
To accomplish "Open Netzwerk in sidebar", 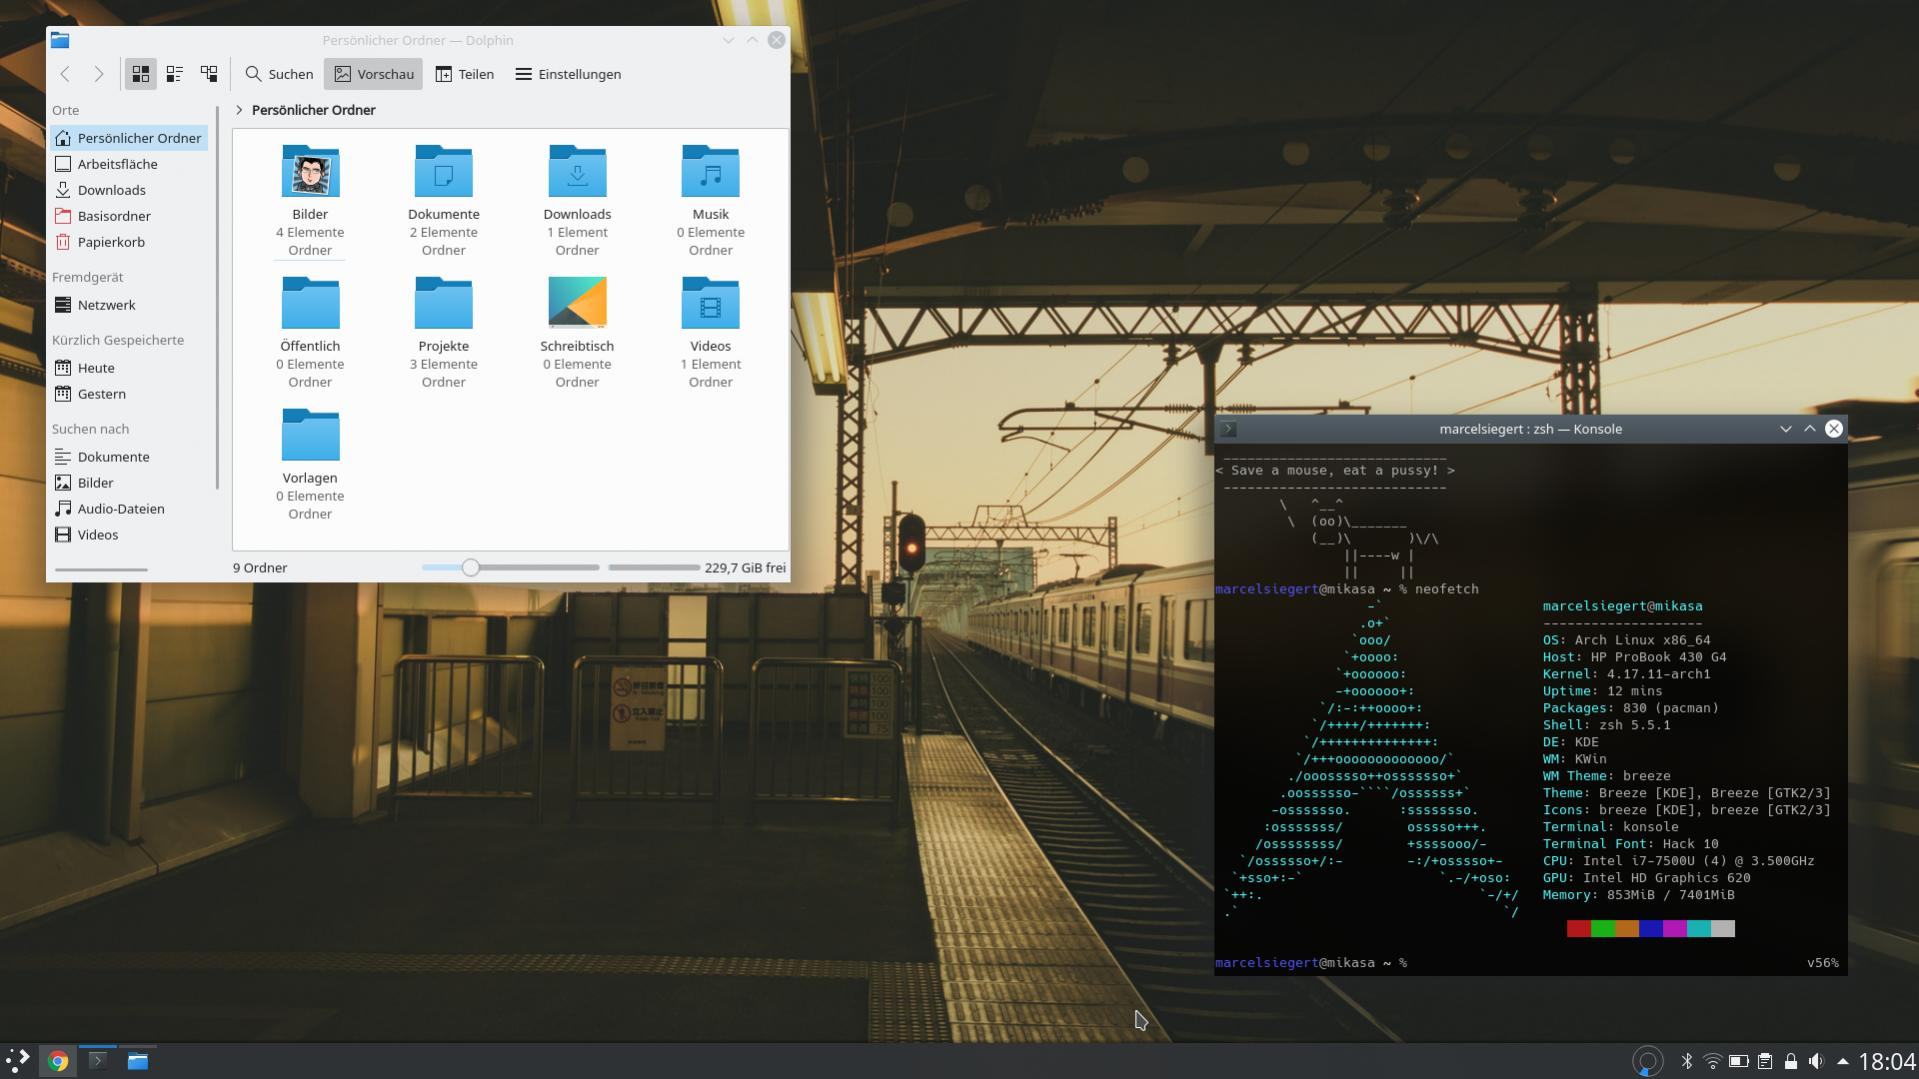I will [x=129, y=305].
